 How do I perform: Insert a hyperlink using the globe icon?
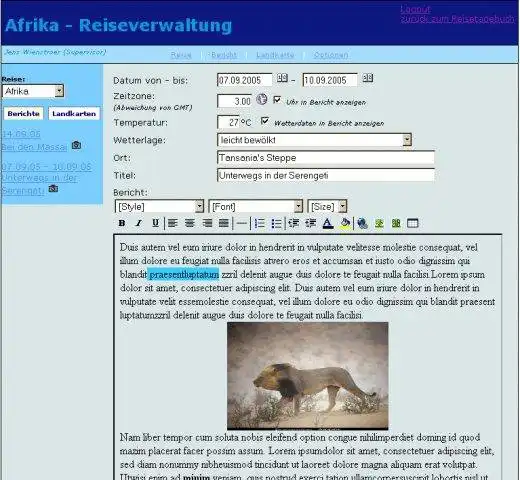(362, 223)
